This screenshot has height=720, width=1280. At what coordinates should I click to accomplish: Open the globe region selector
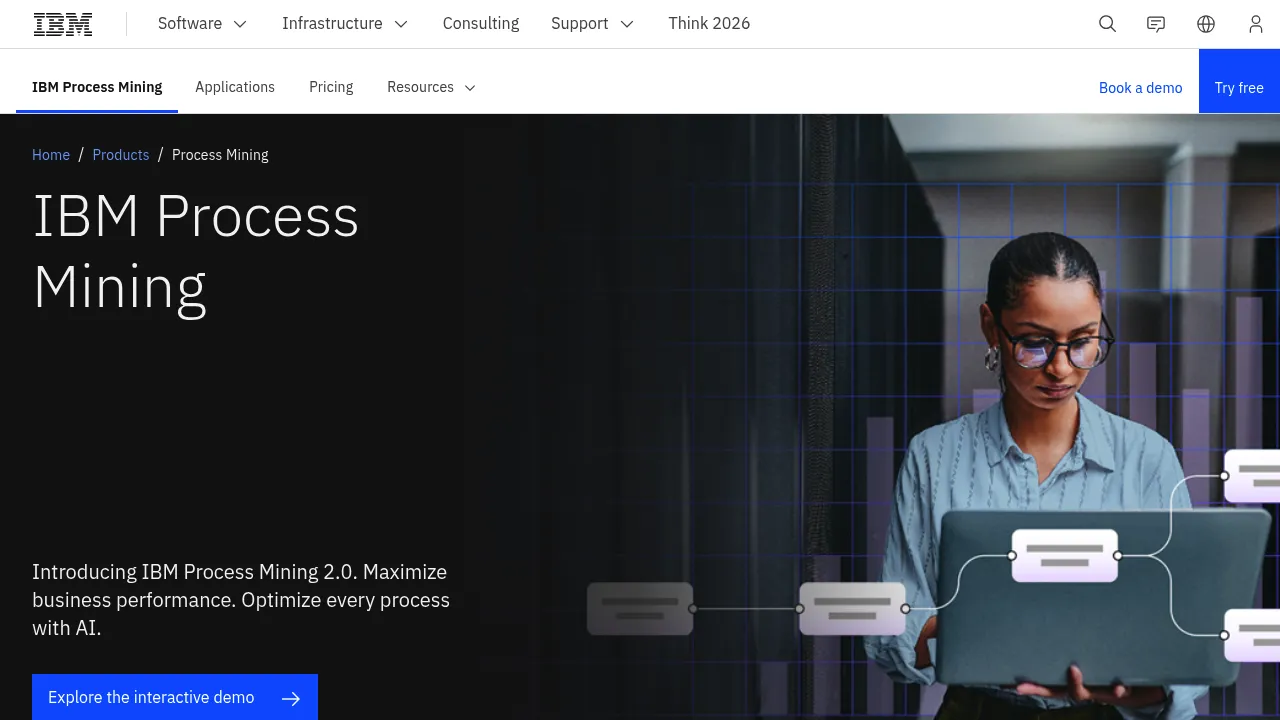(1206, 24)
